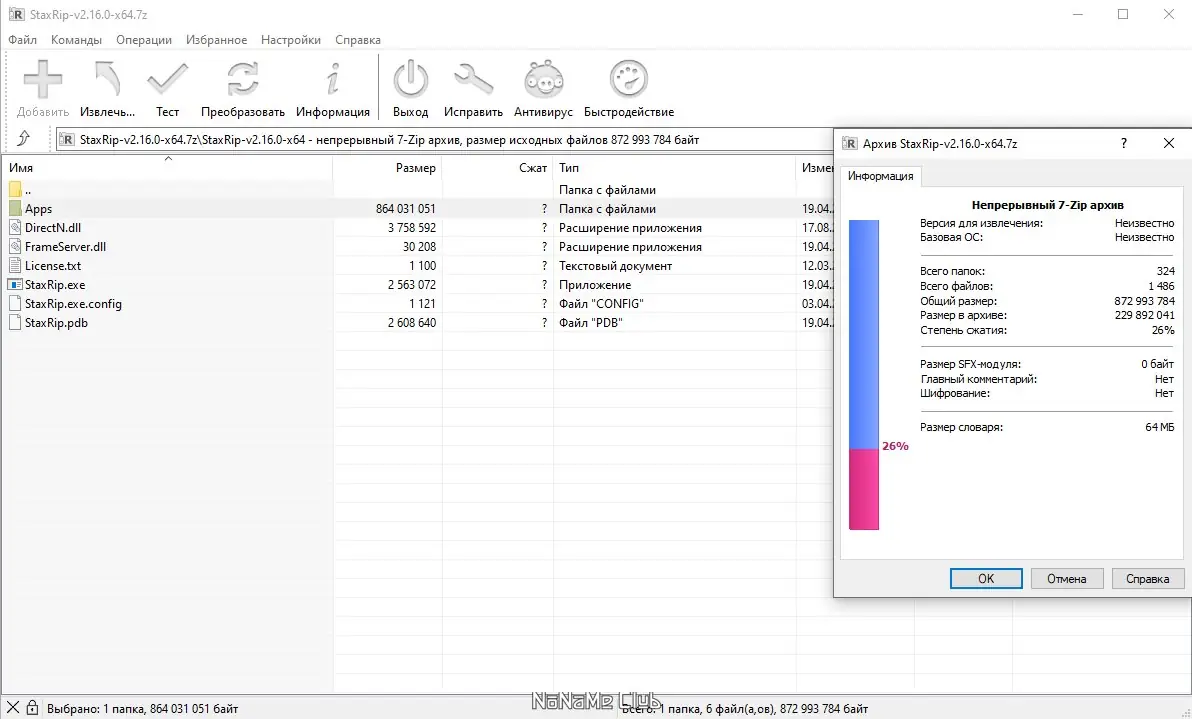Screen dimensions: 1192x719
Task: Click the '229 892 041' archive size value
Action: [1144, 315]
